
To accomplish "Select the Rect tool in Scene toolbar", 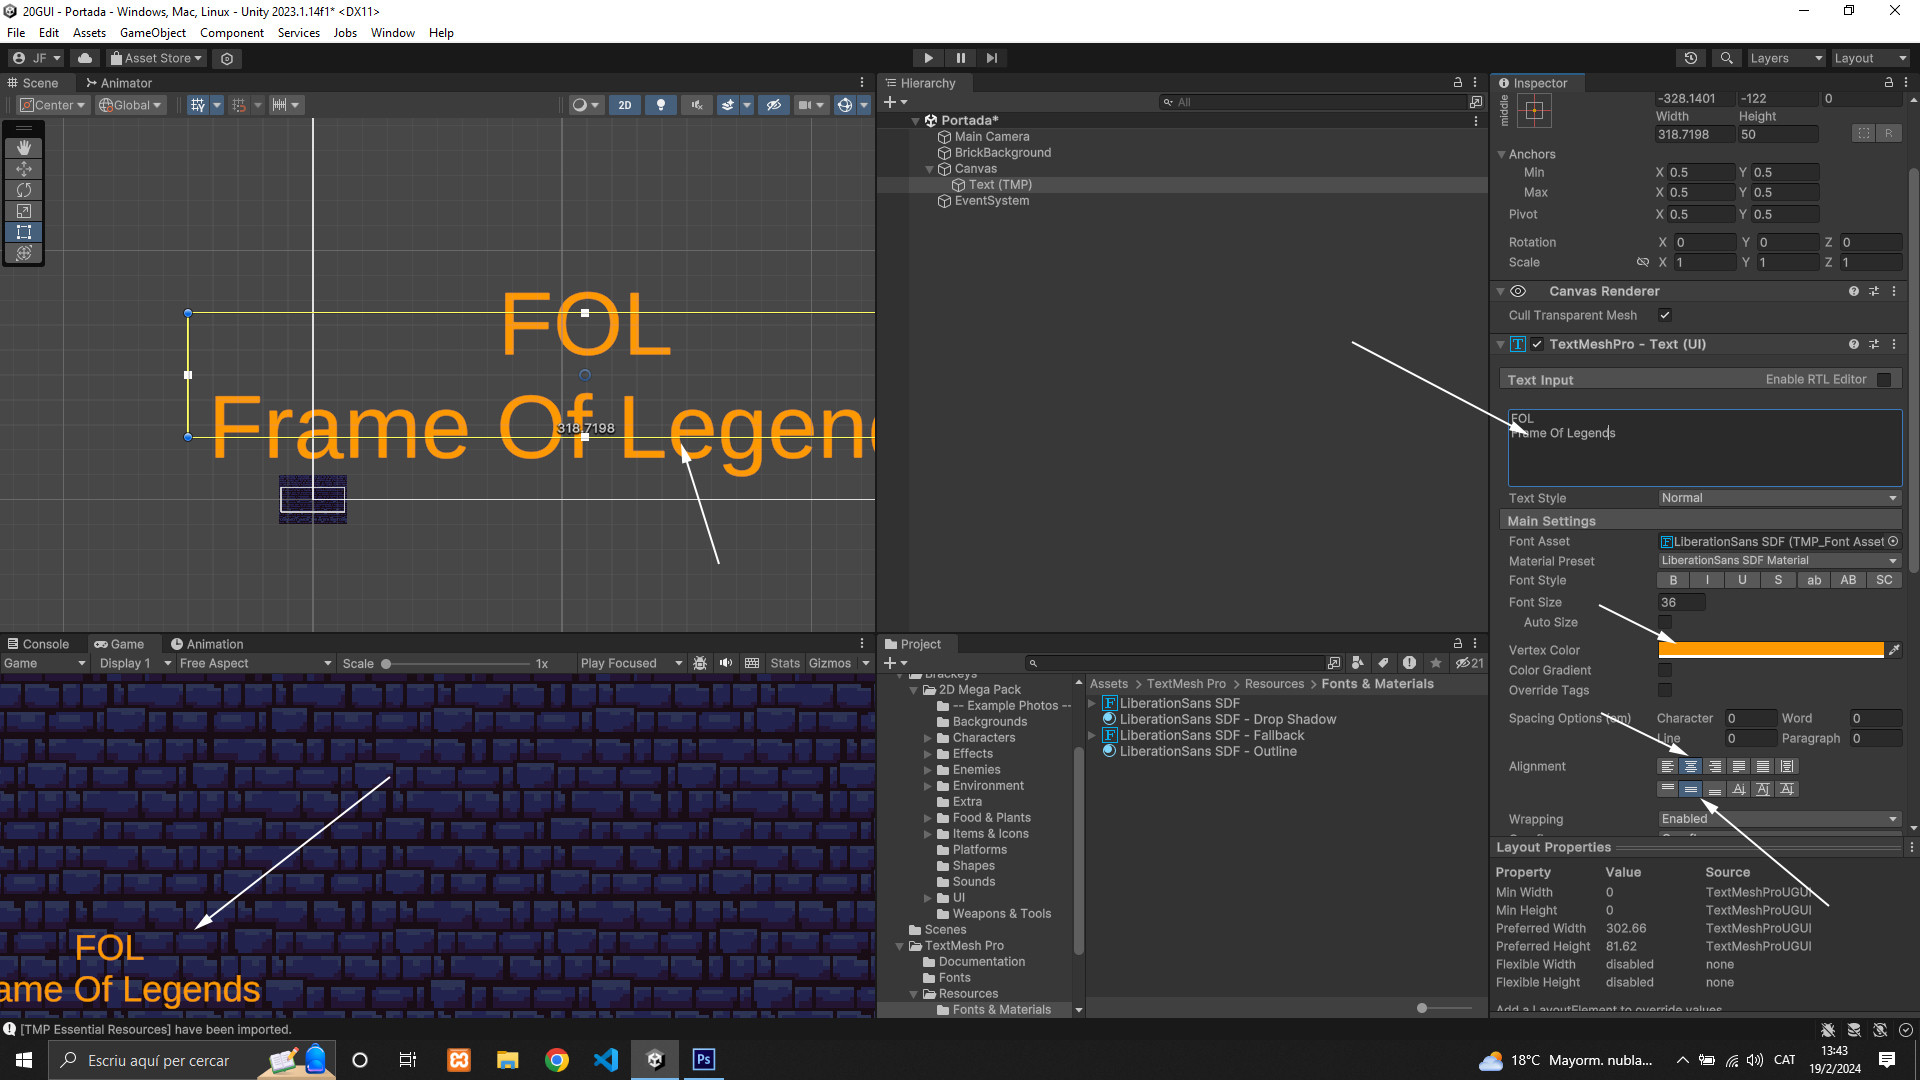I will tap(24, 232).
